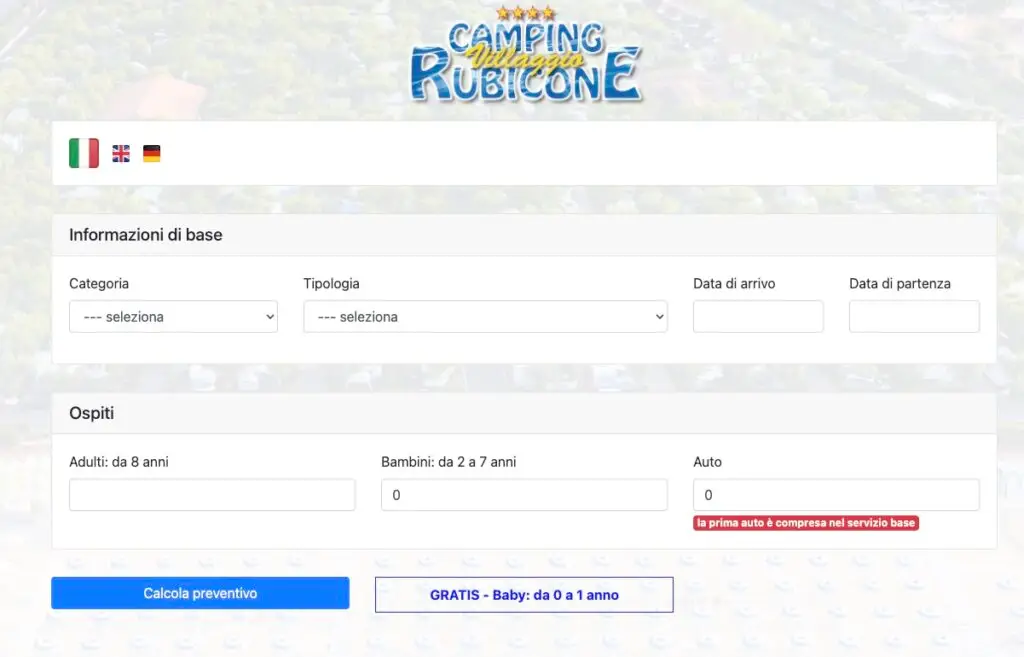Click the red first-car-included notice badge
1024x657 pixels.
(x=806, y=523)
